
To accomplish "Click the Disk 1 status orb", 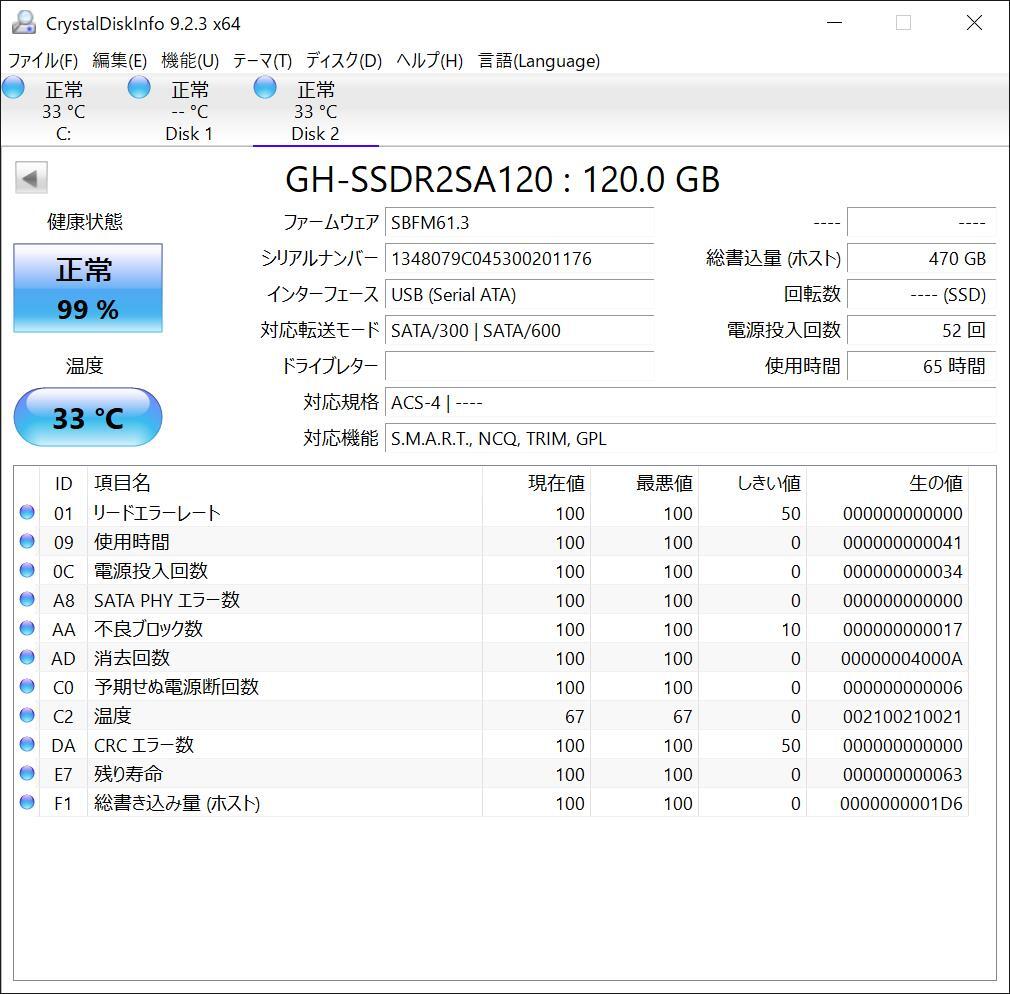I will coord(139,88).
